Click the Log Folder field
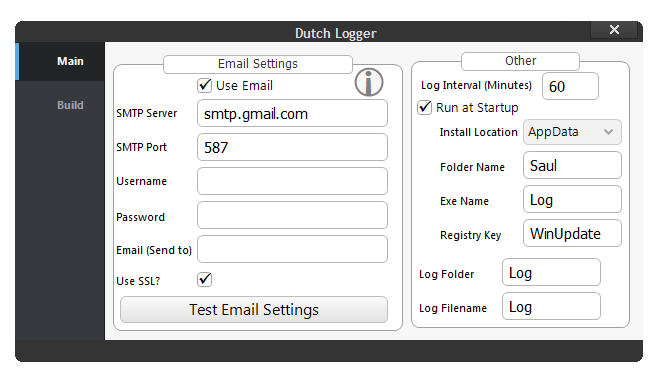 click(x=551, y=272)
